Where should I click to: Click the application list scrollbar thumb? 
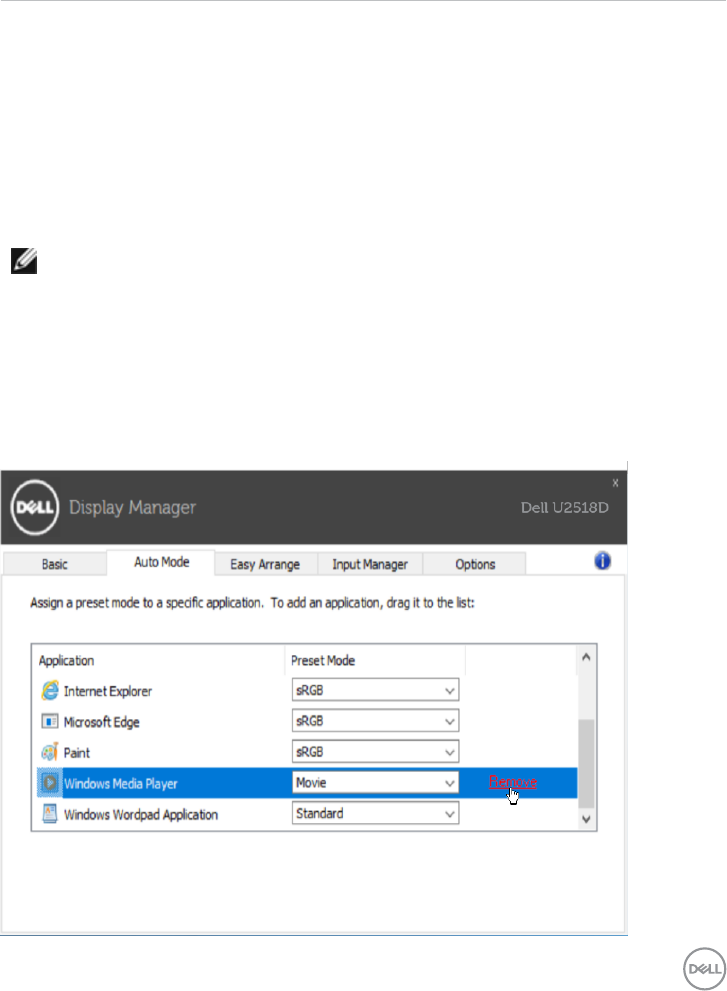(586, 763)
